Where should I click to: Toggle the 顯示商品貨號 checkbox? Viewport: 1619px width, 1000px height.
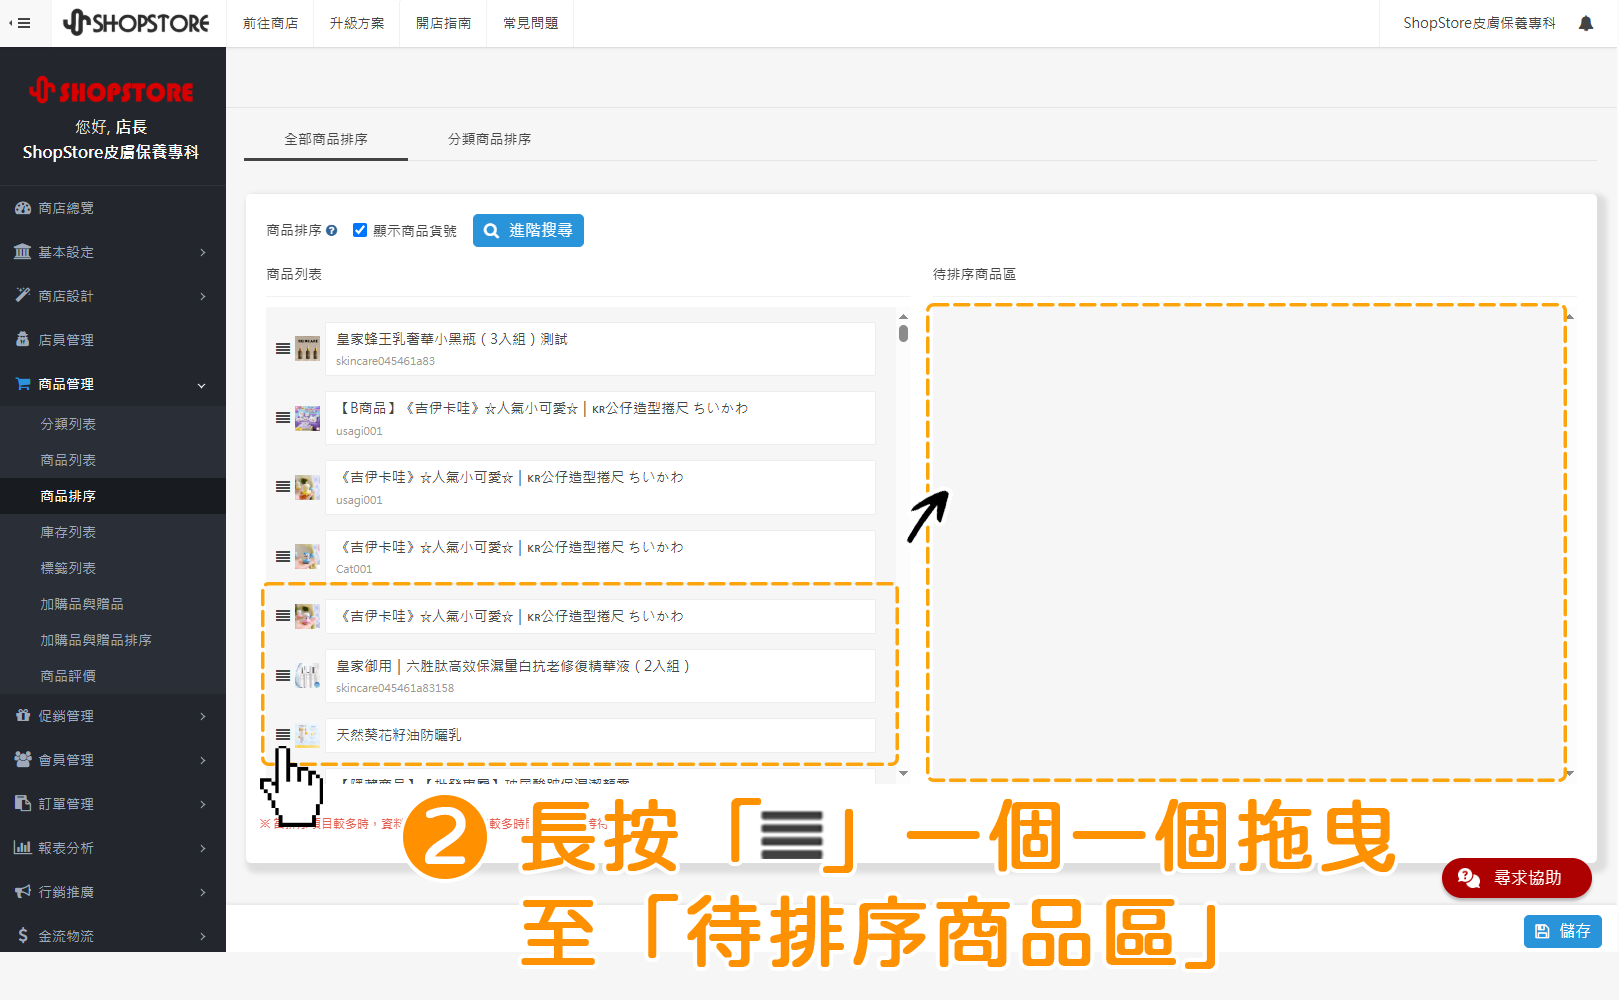point(360,230)
